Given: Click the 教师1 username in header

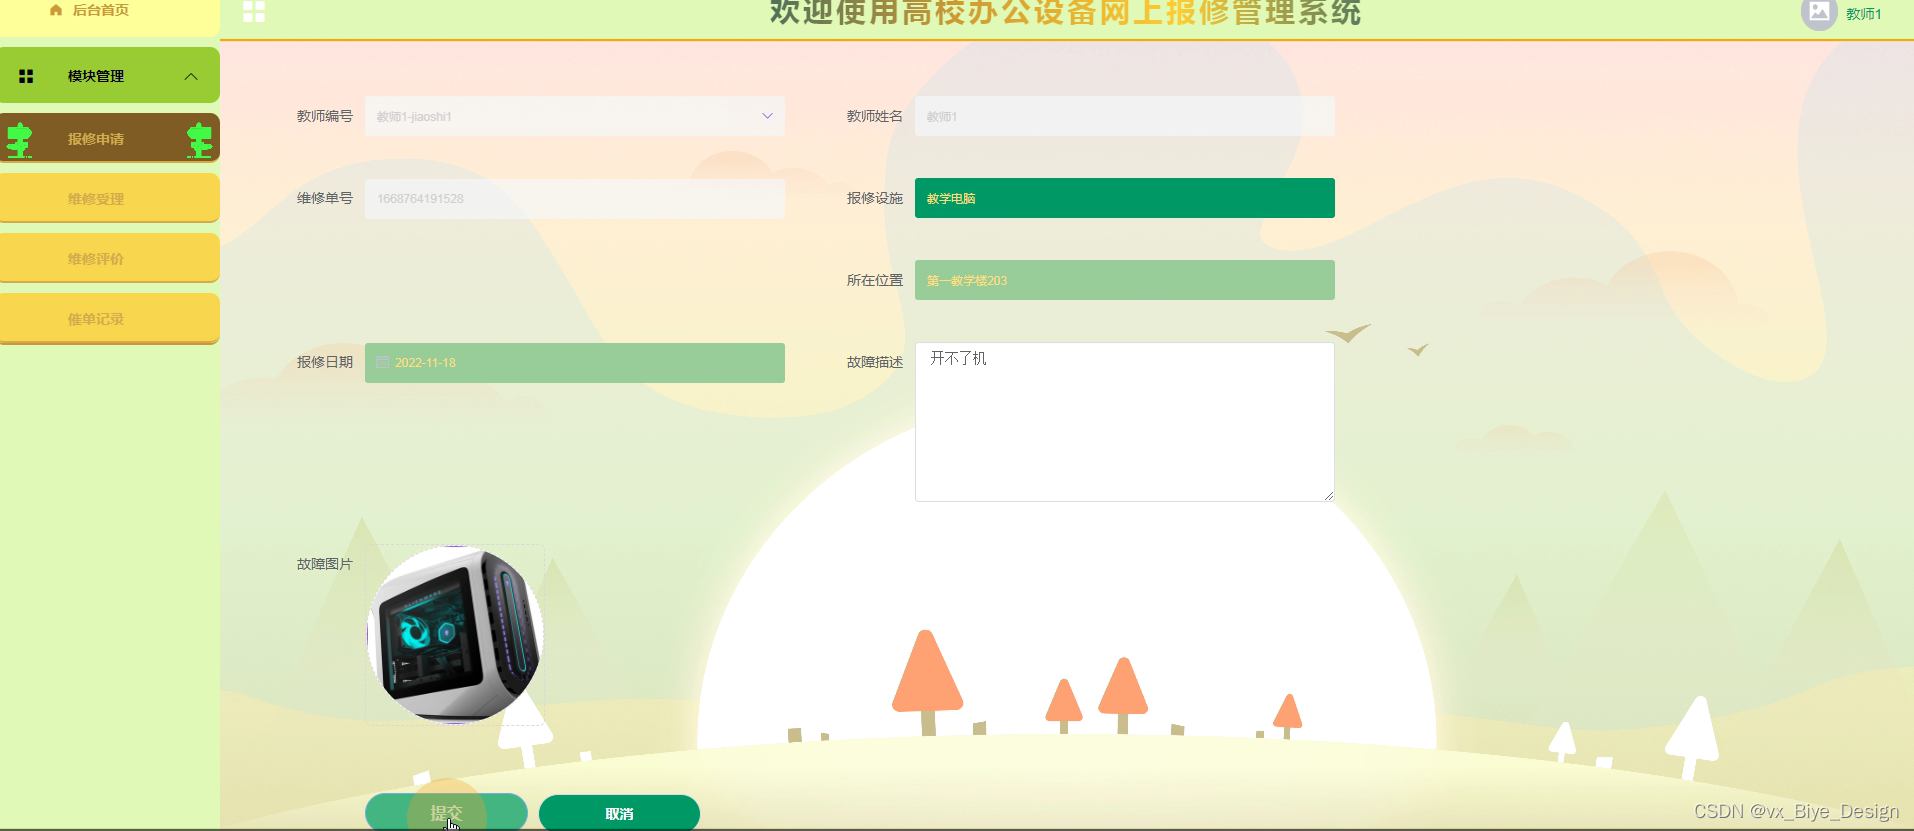Looking at the screenshot, I should tap(1864, 14).
